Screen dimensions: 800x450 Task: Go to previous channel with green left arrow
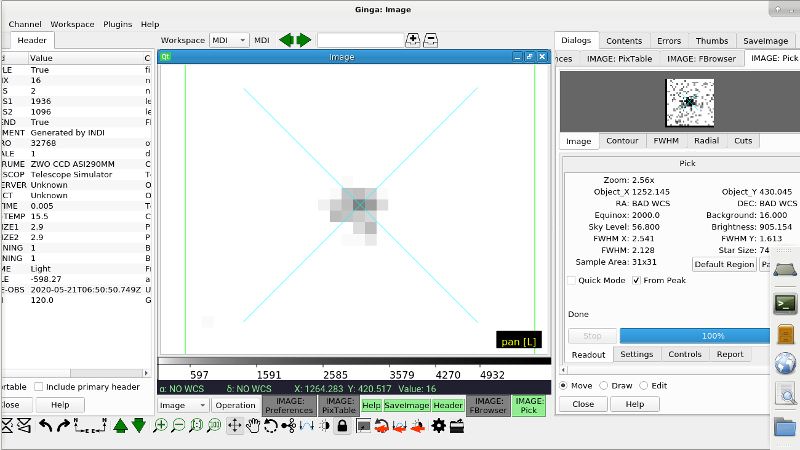tap(286, 40)
